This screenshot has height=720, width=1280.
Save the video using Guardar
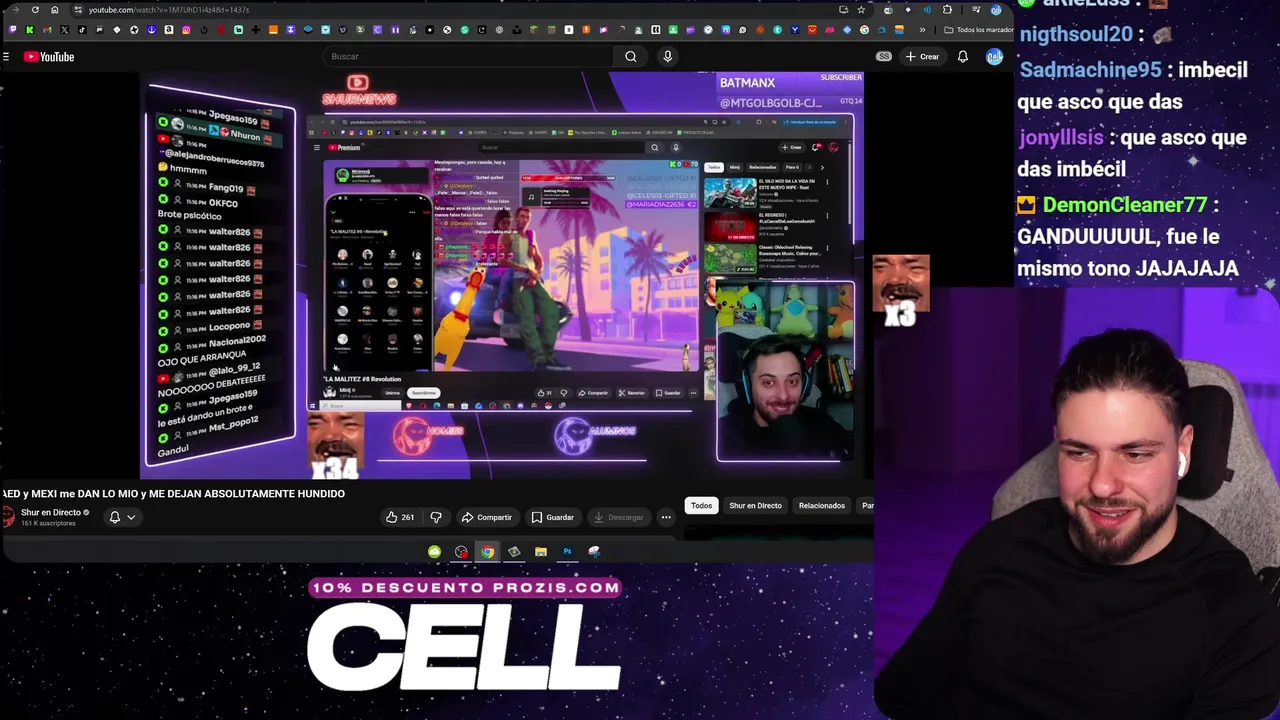click(552, 517)
